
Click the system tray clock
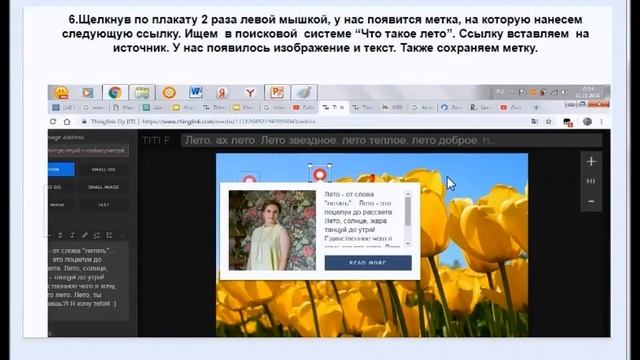click(x=587, y=92)
